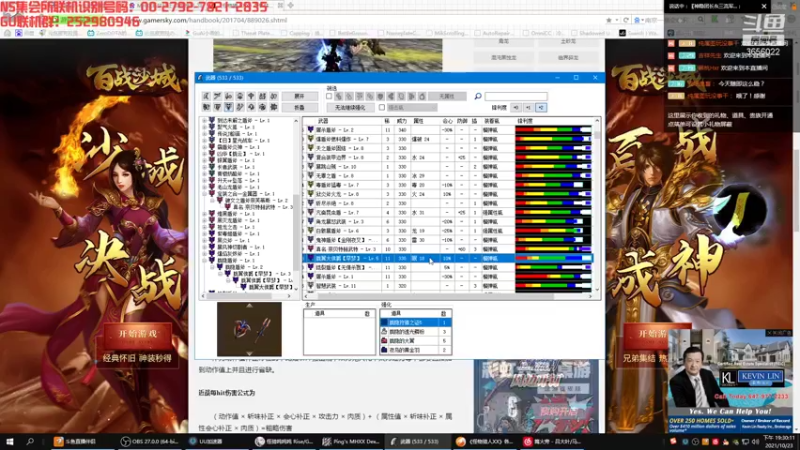Tick the checkbox beside the disabled combo box
Image resolution: width=800 pixels, height=450 pixels.
click(x=382, y=108)
